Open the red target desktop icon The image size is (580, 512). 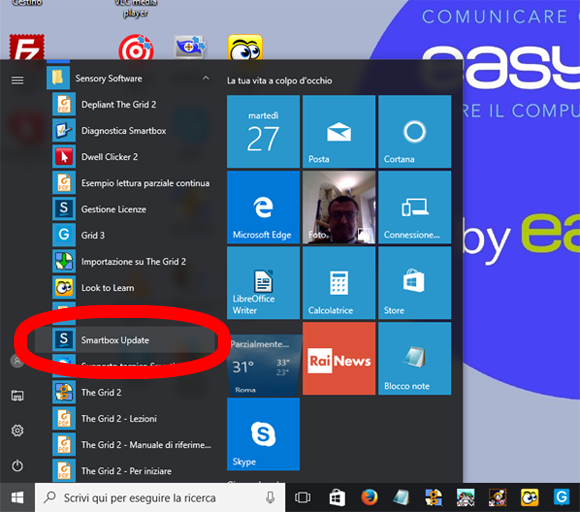tap(136, 47)
